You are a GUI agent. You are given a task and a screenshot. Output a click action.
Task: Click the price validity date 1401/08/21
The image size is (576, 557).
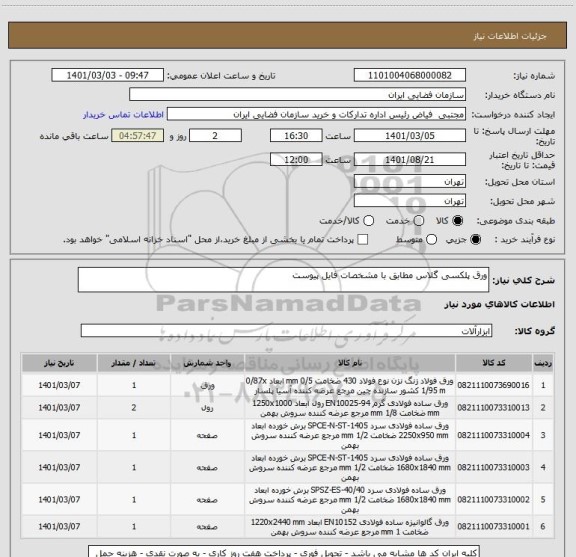click(410, 159)
